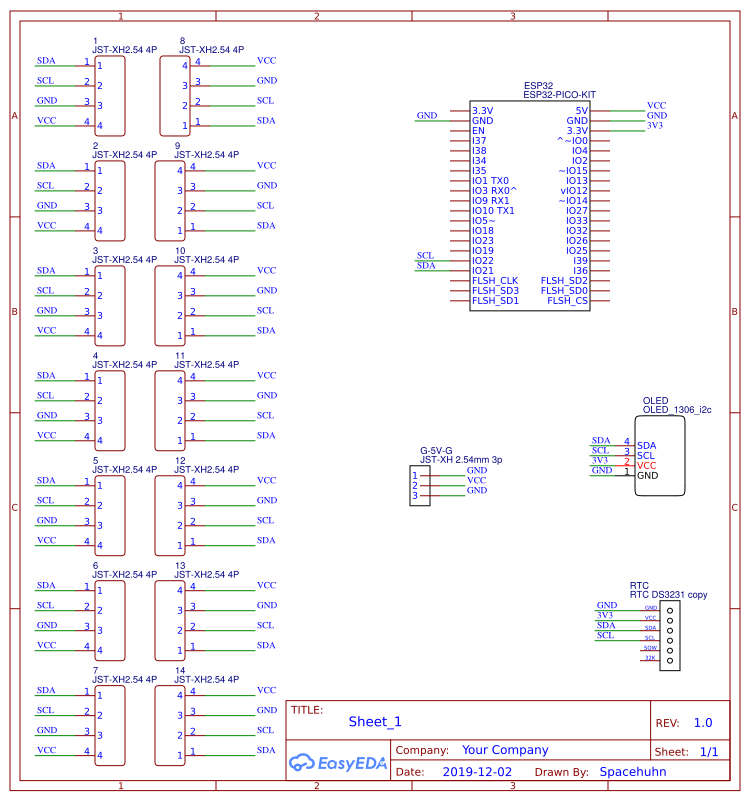This screenshot has height=801, width=750.
Task: Select connector 1 symbol body
Action: tap(110, 96)
